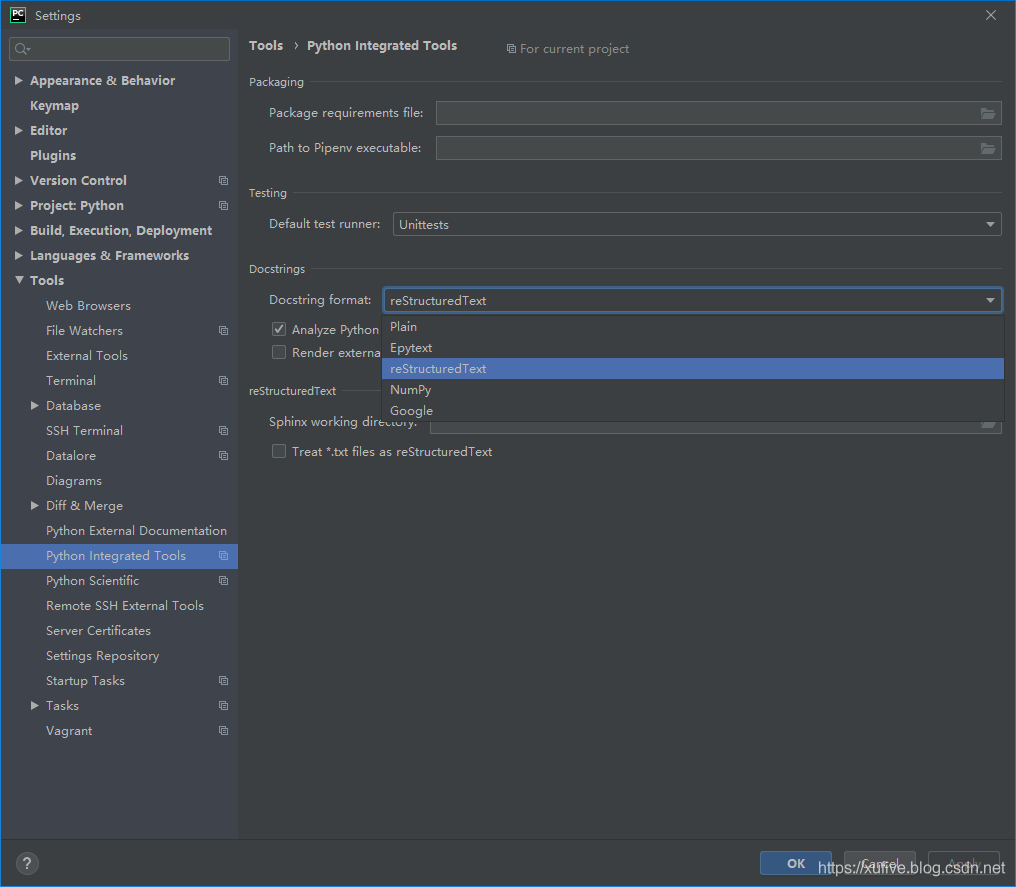Screen dimensions: 1016x887
Task: Toggle Analyze Python code in docstrings checkbox
Action: coord(279,329)
